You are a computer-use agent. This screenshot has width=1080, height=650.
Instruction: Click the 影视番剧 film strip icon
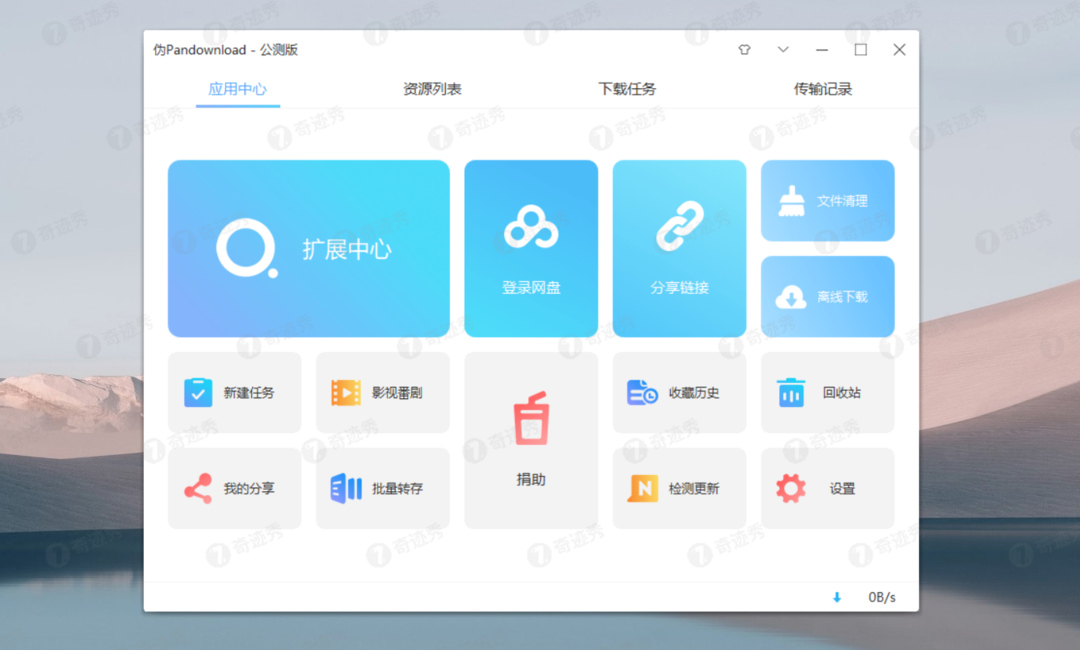coord(346,392)
